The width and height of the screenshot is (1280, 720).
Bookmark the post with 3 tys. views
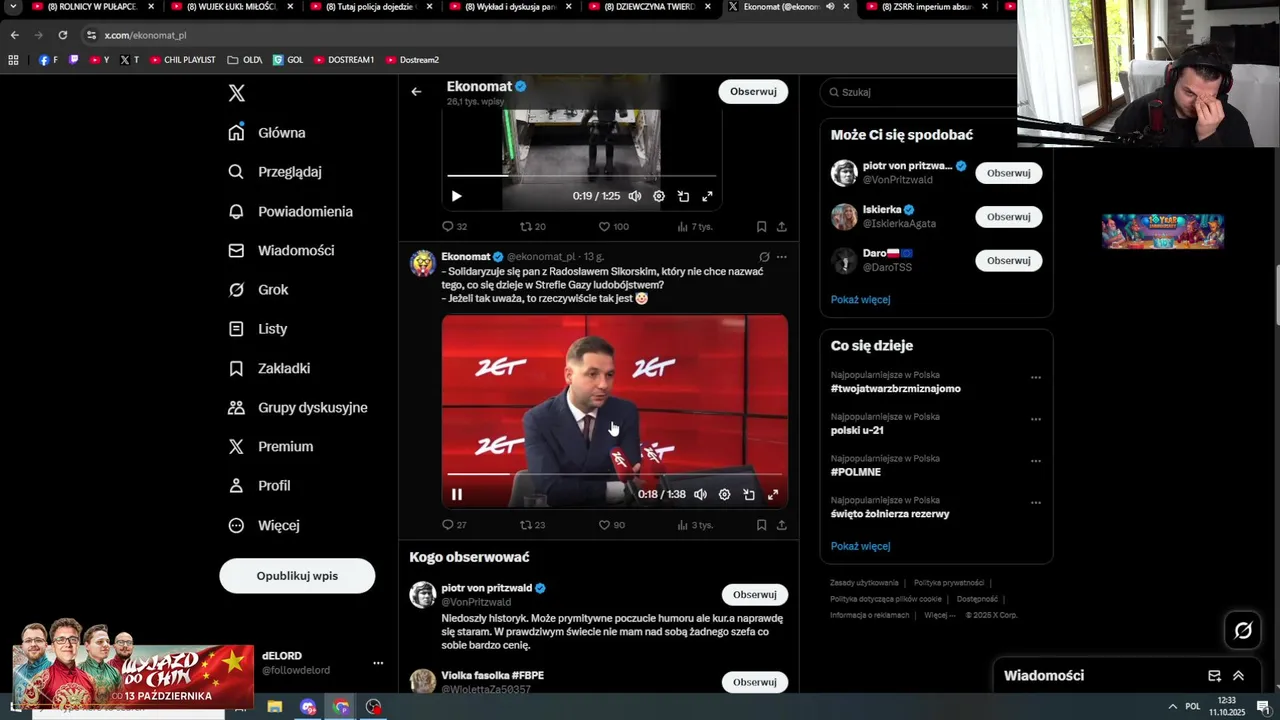[761, 525]
